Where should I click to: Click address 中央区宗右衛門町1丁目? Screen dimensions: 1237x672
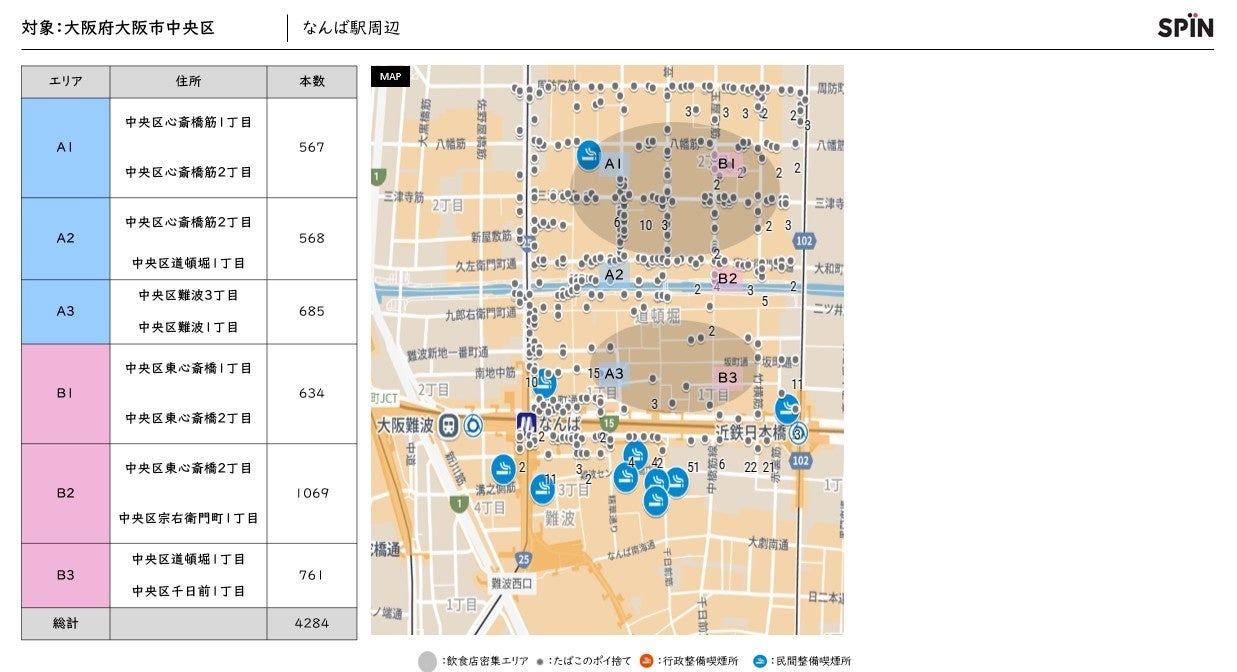coord(188,518)
